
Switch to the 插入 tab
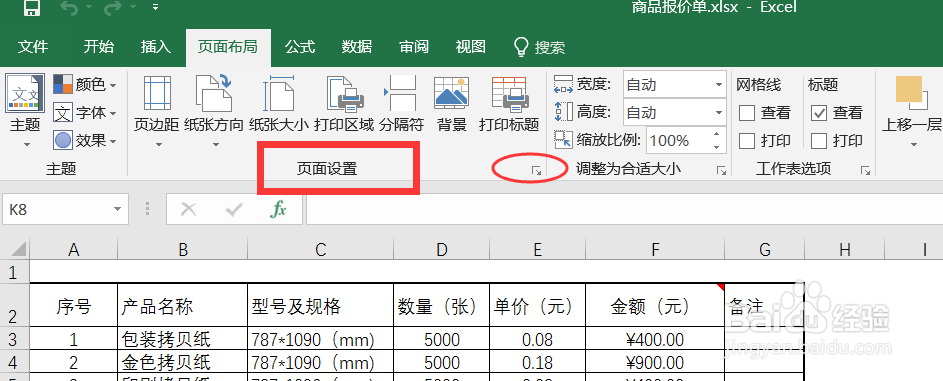coord(156,47)
